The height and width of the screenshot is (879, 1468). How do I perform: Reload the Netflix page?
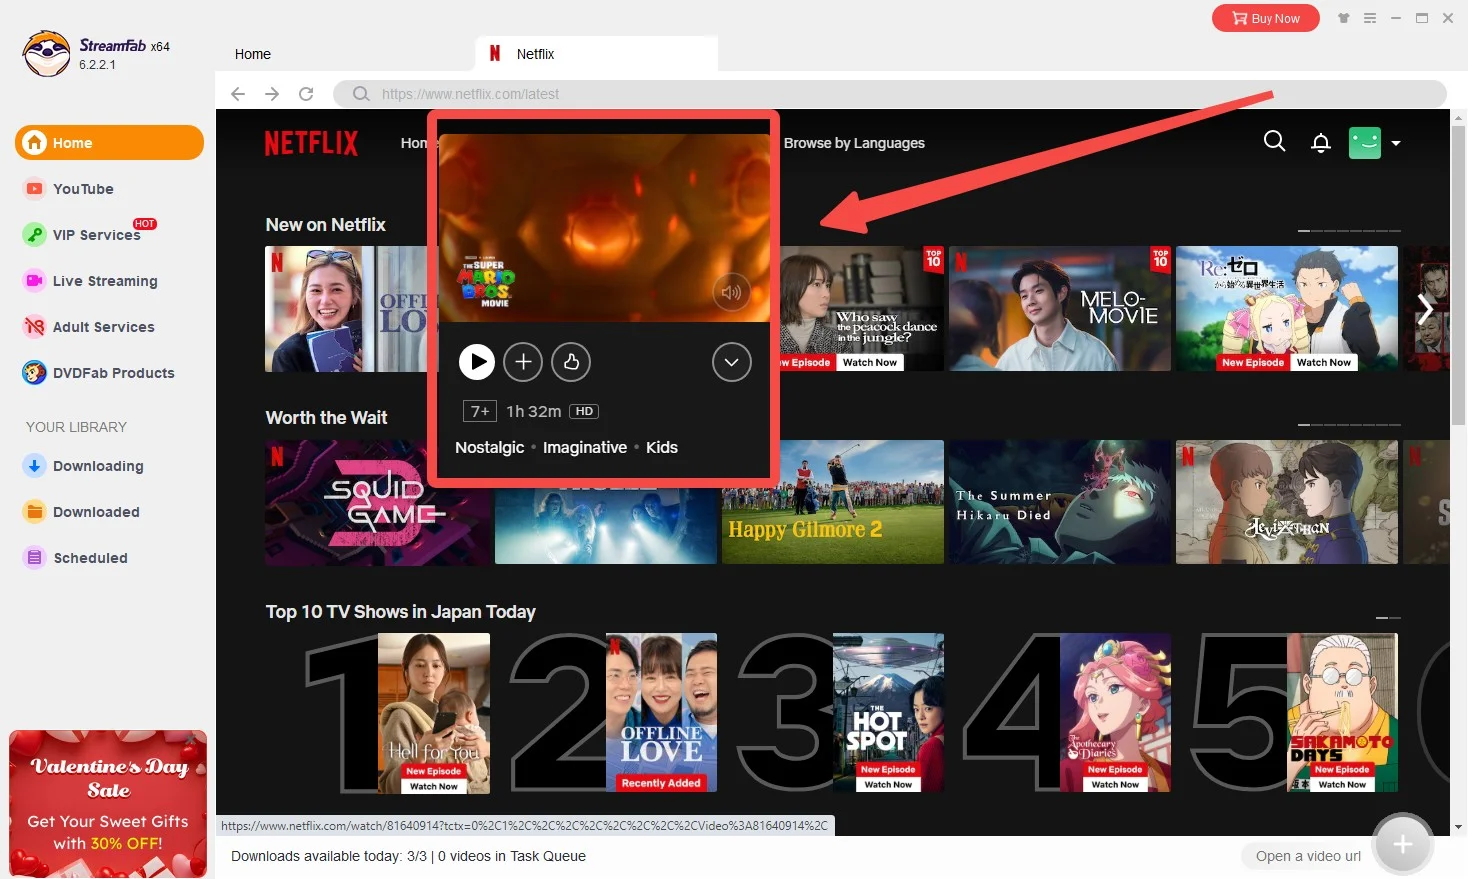point(306,94)
